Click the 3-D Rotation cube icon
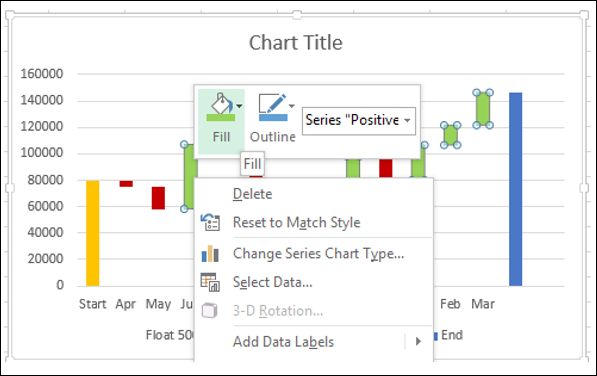Viewport: 597px width, 376px height. [x=209, y=311]
